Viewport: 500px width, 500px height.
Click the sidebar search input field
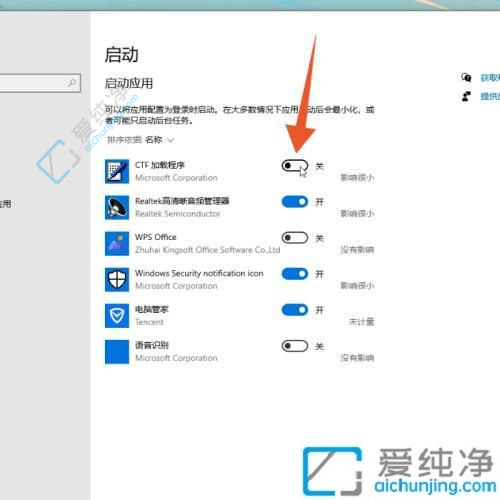click(x=40, y=83)
